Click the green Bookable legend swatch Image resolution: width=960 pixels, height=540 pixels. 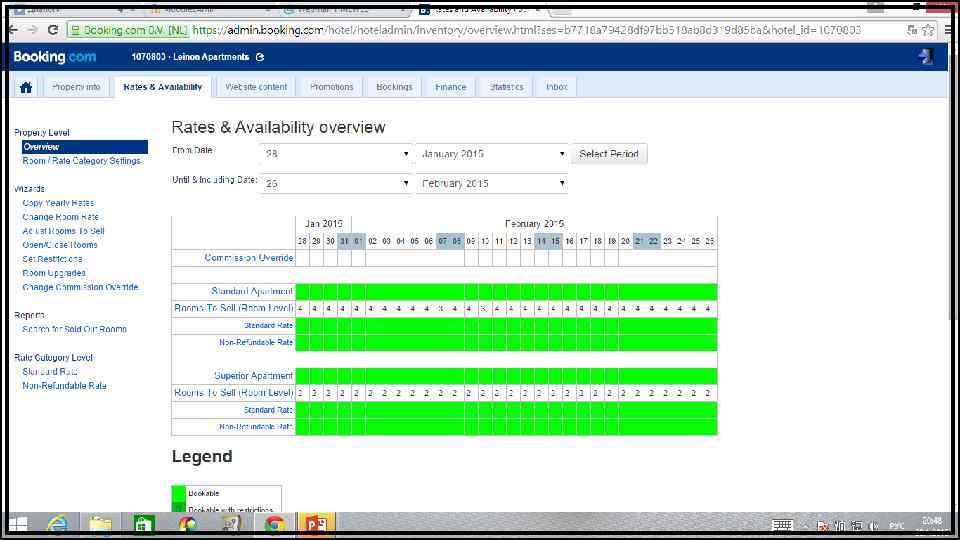point(179,493)
